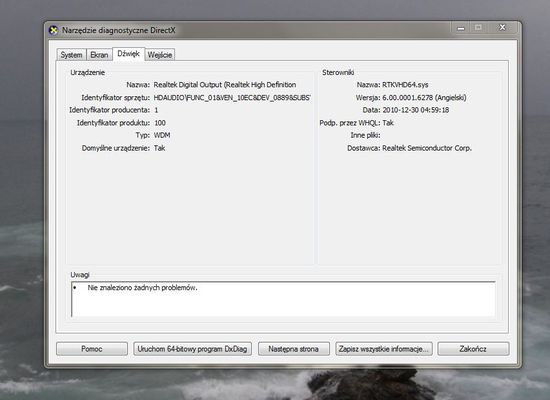This screenshot has height=400, width=550.
Task: Close the DirectX diagnostic window
Action: [x=502, y=28]
